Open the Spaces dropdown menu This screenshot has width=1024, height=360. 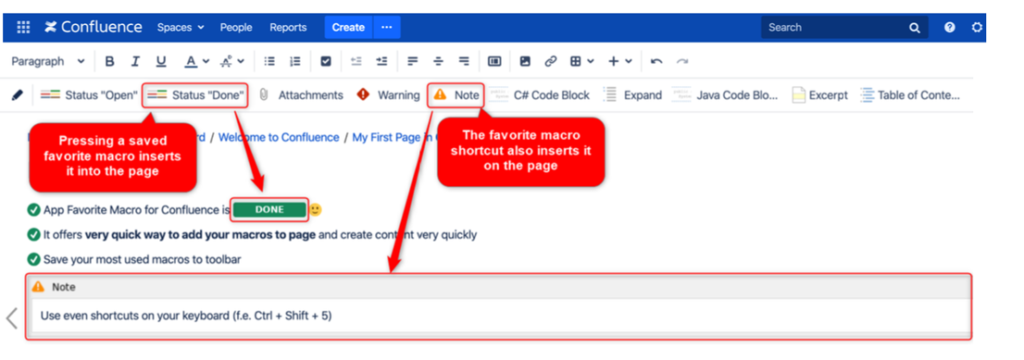(x=180, y=27)
